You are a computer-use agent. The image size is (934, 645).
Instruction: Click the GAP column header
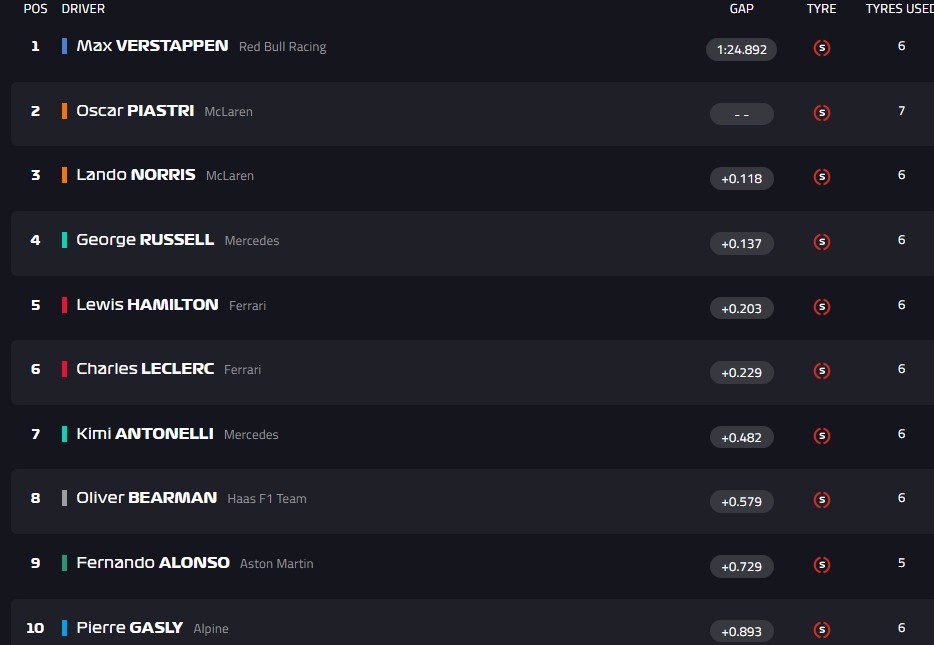[741, 9]
